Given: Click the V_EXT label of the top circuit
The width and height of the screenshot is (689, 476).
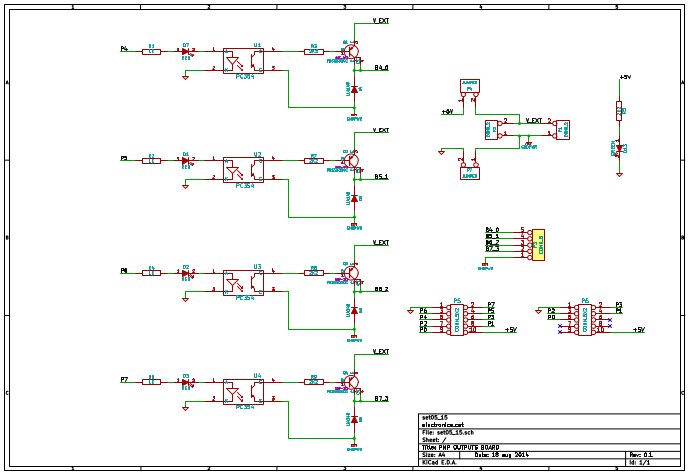Looking at the screenshot, I should 381,21.
